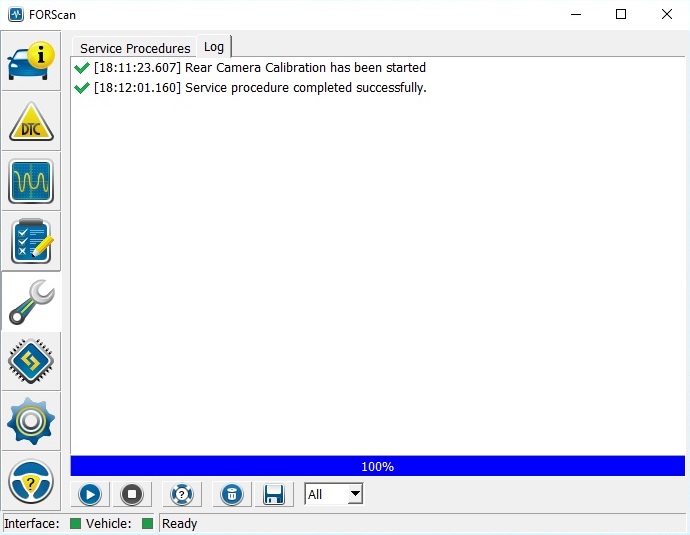Click the Ready status text
Image resolution: width=690 pixels, height=535 pixels.
(x=180, y=524)
